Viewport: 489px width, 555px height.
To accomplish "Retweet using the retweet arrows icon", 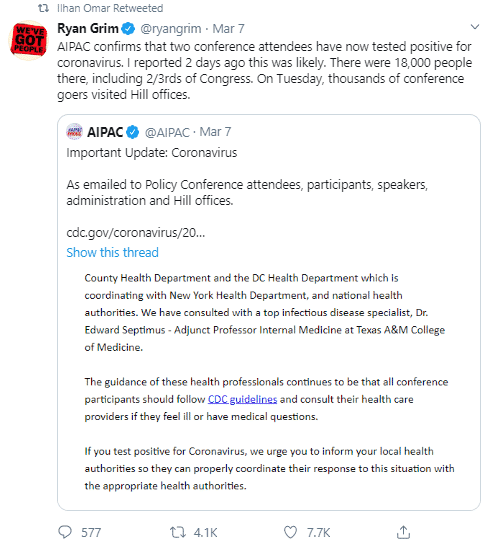I will tap(177, 532).
